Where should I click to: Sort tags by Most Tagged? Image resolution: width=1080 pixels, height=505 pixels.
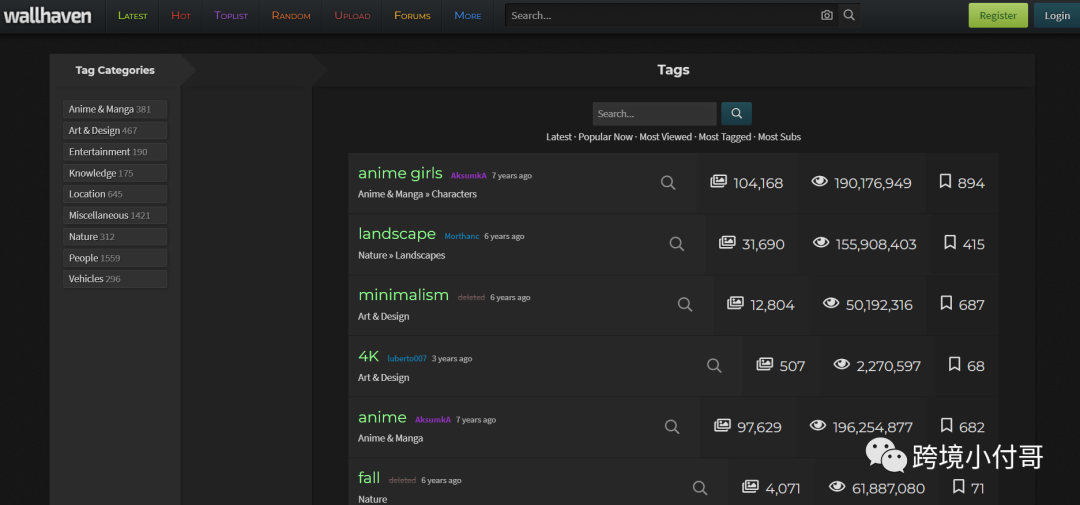tap(725, 137)
